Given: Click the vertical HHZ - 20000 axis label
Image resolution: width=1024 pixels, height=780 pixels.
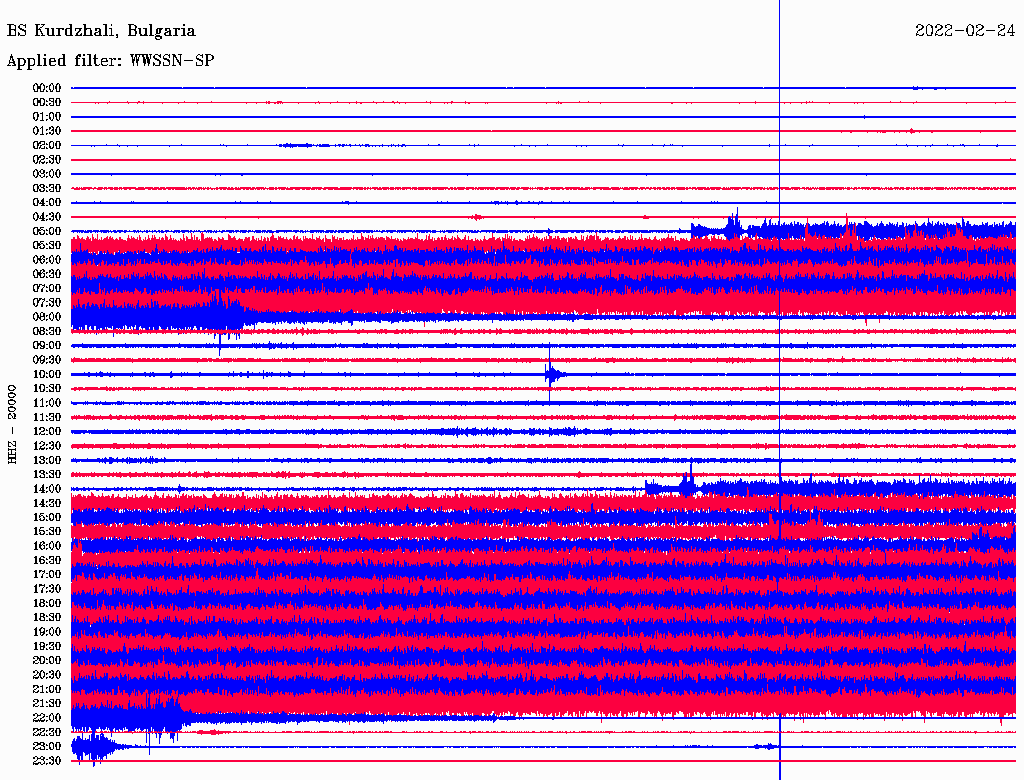Looking at the screenshot, I should 13,423.
